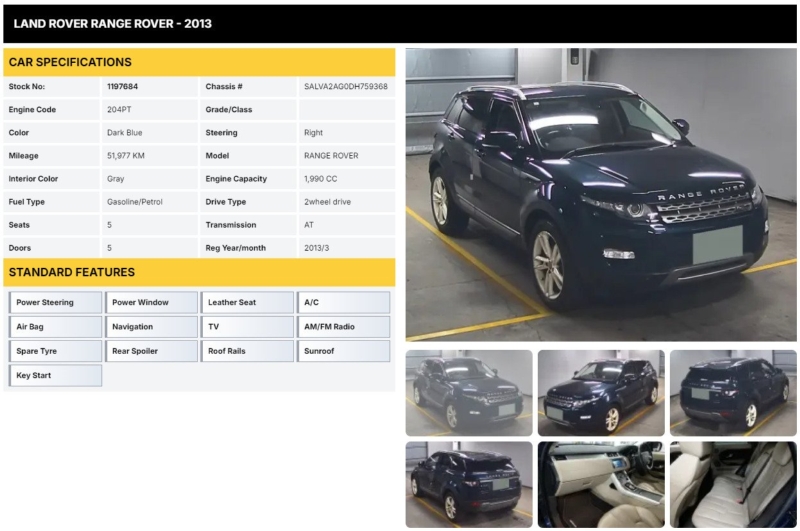
Task: Open the large main car photo
Action: (600, 194)
